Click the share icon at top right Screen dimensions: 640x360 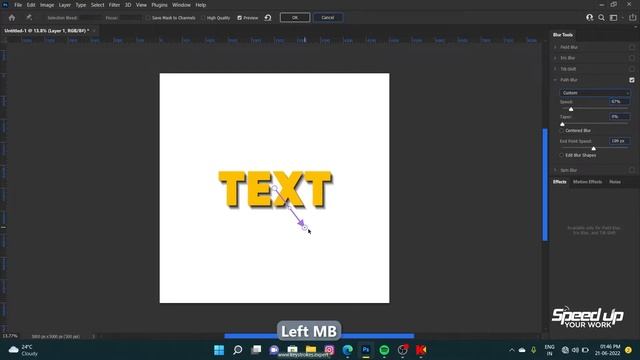(x=632, y=17)
